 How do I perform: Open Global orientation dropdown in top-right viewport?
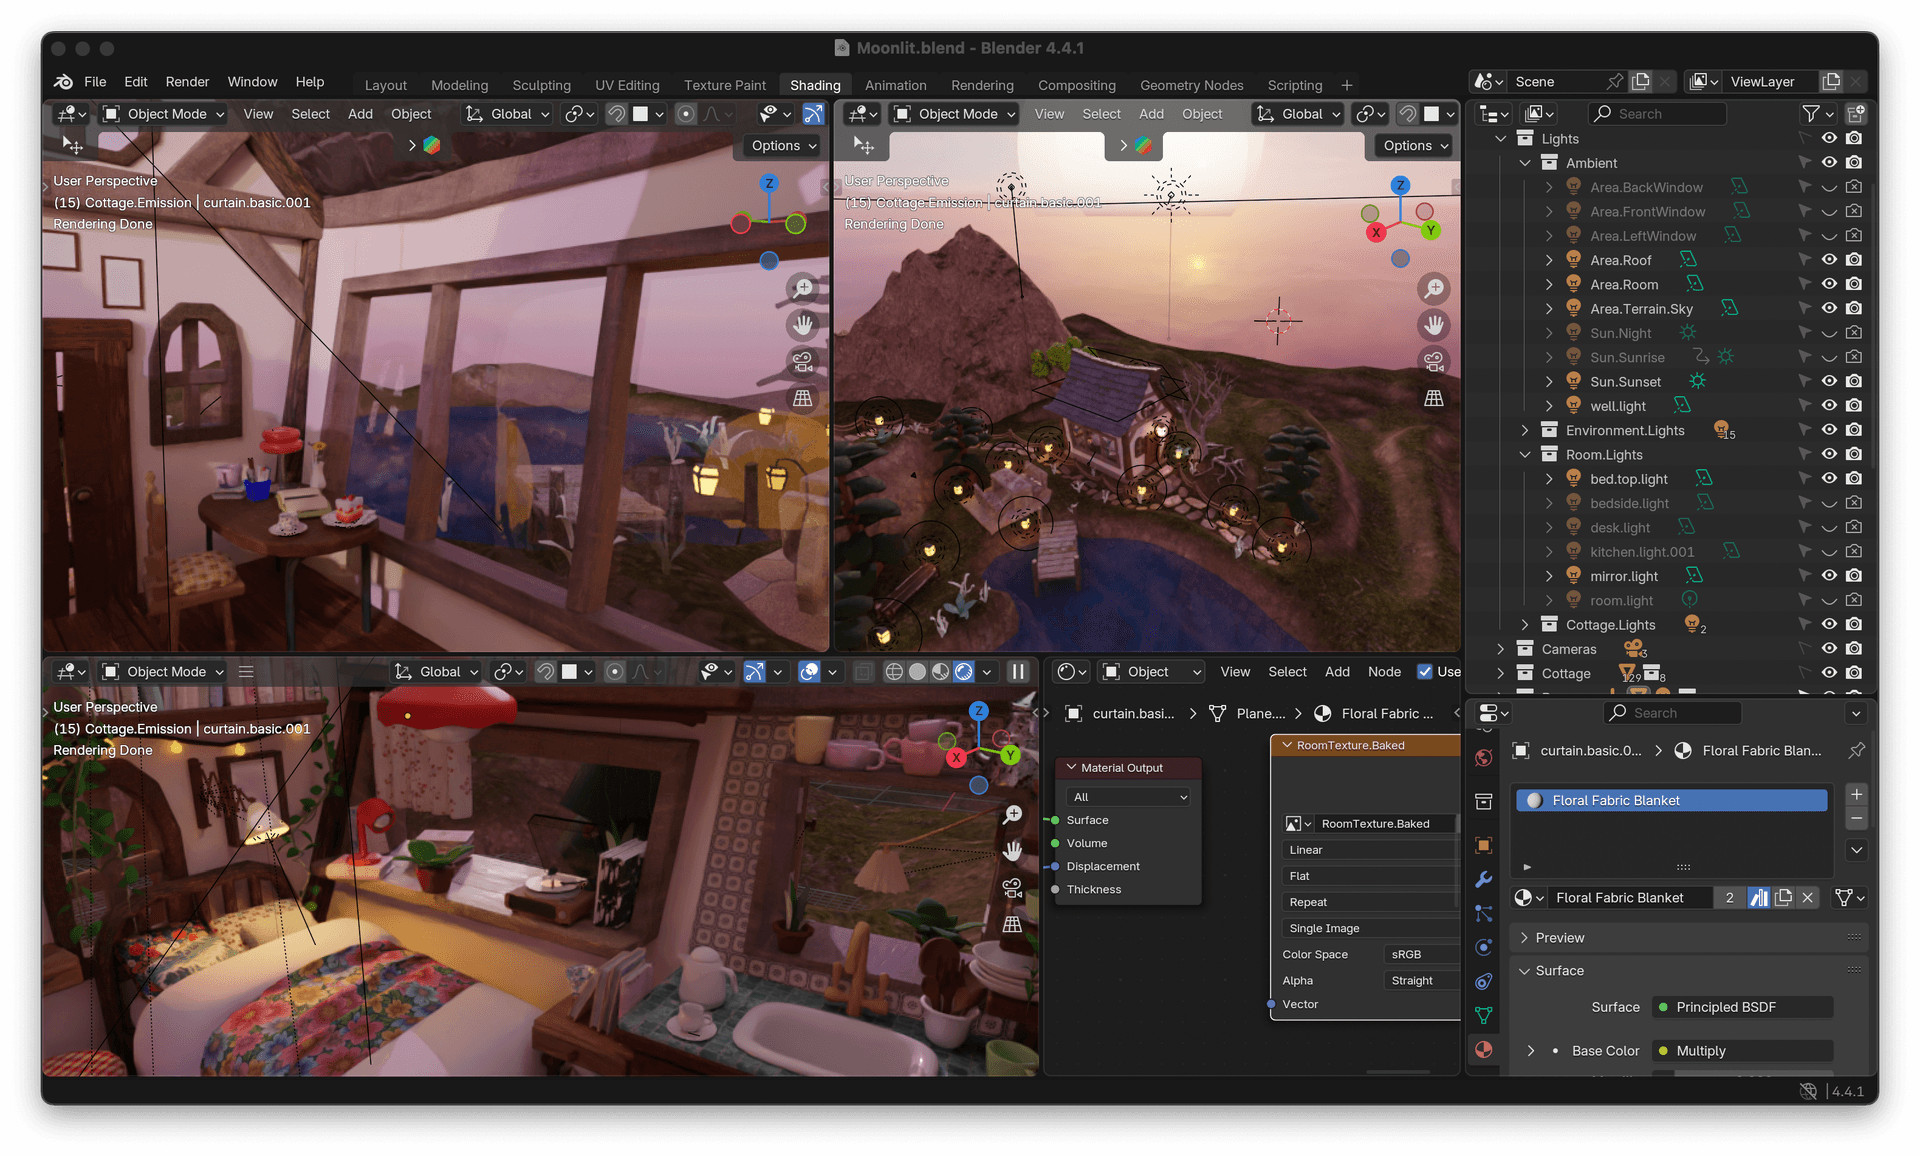pos(1299,114)
